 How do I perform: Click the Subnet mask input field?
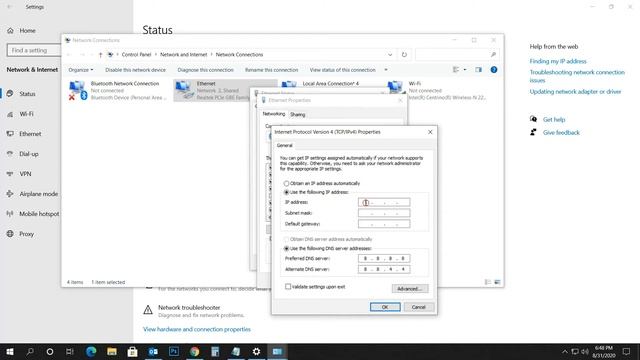click(x=384, y=213)
